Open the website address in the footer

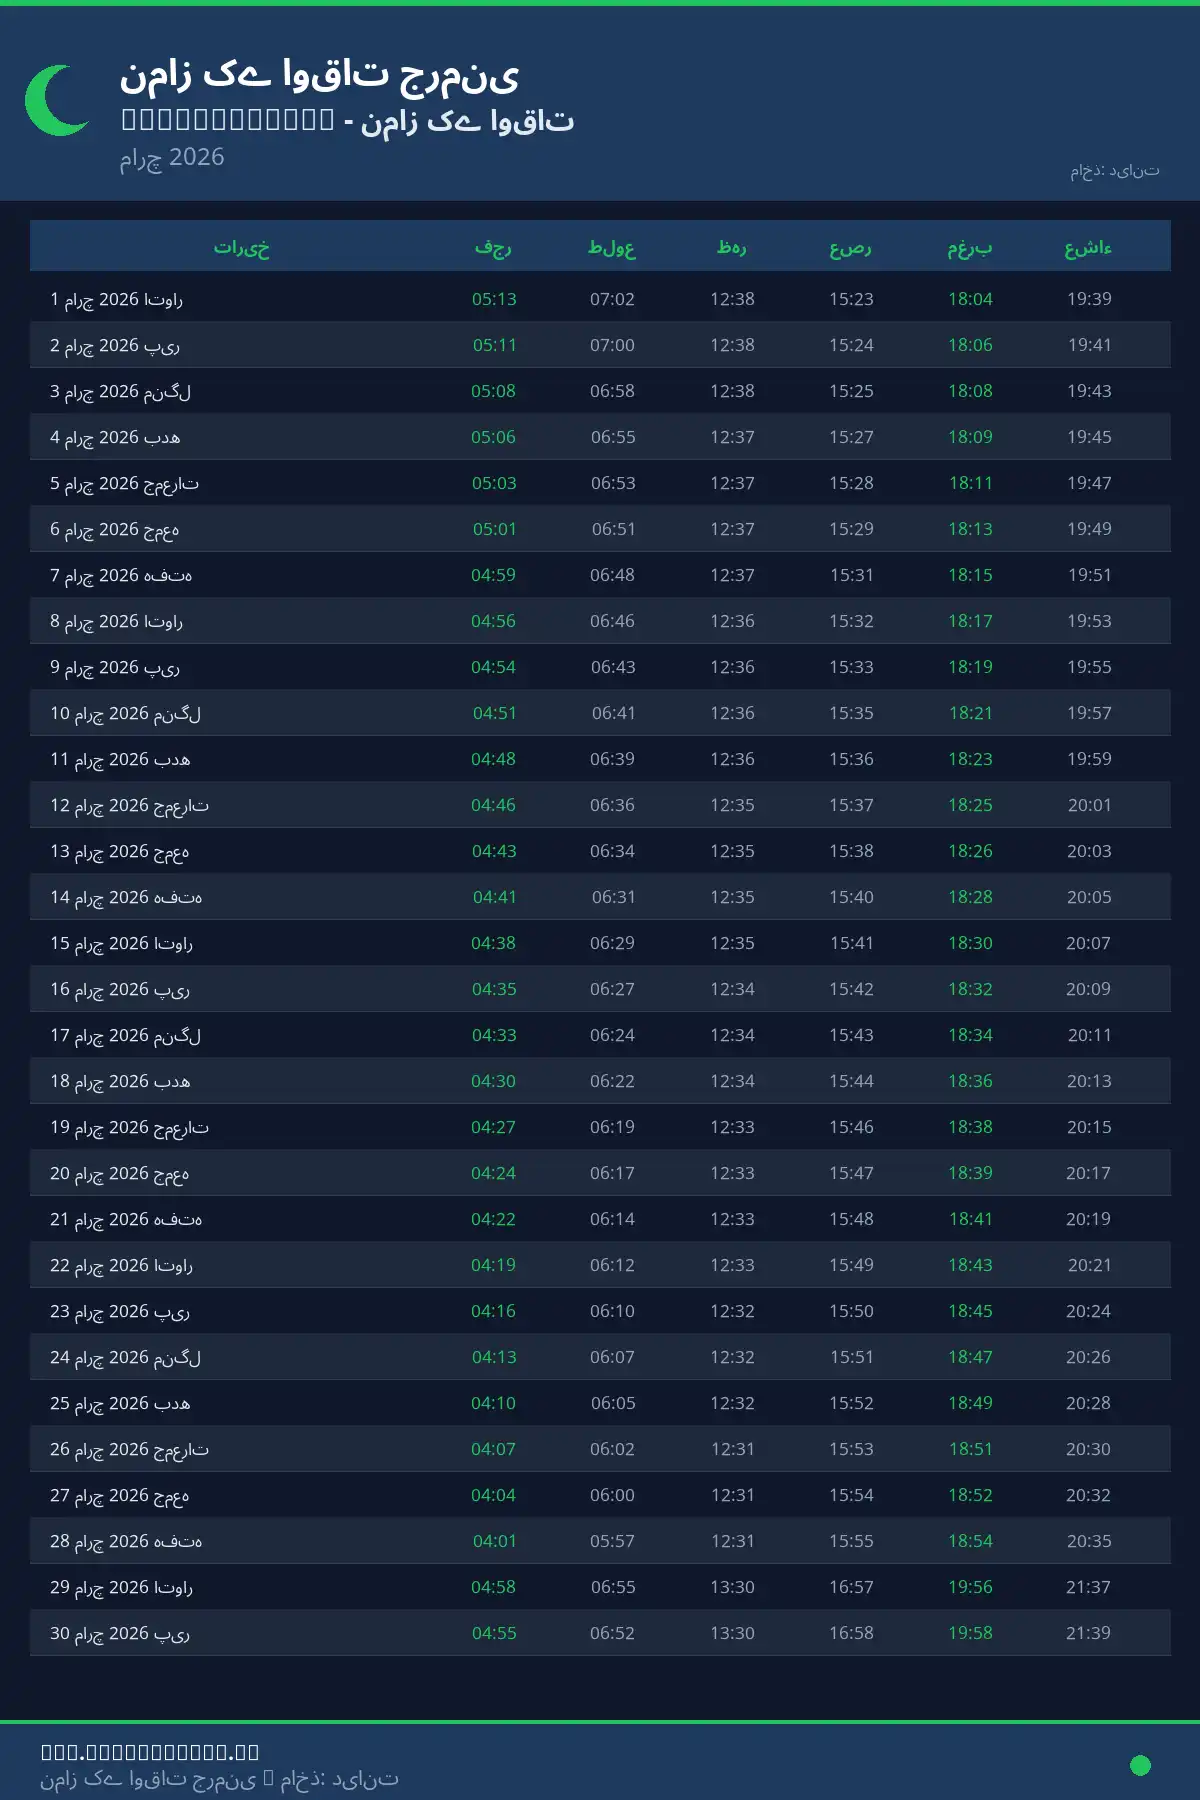pyautogui.click(x=150, y=1752)
